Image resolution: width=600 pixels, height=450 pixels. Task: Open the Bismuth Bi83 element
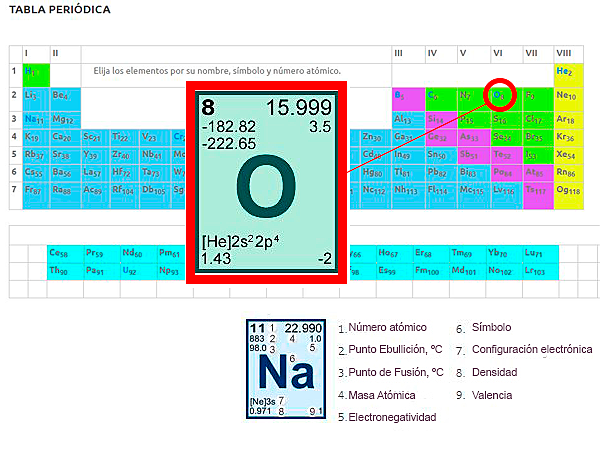point(474,173)
